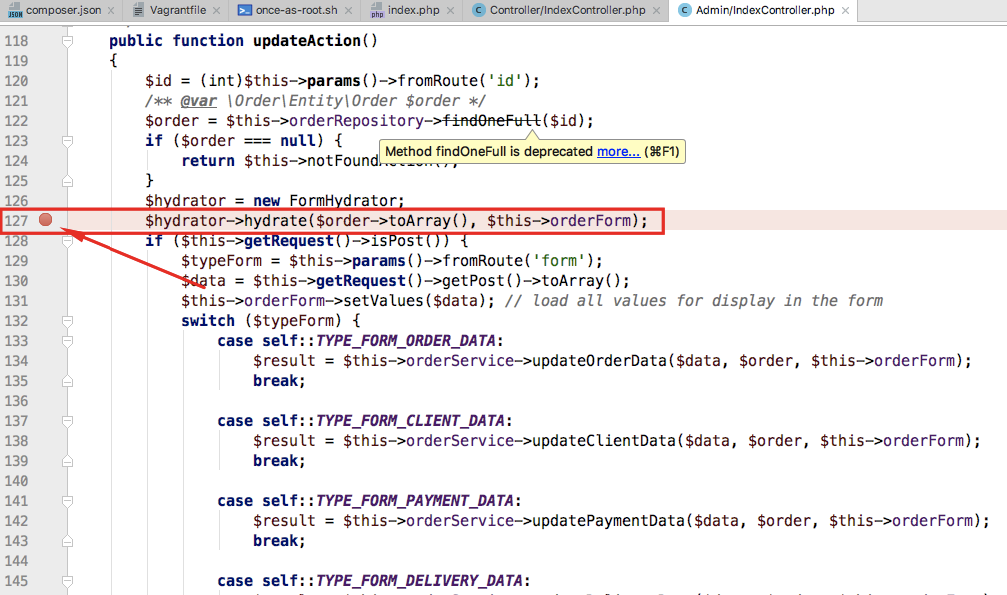Screen dimensions: 1007x595
Task: Click the updateAction function name
Action: click(306, 41)
